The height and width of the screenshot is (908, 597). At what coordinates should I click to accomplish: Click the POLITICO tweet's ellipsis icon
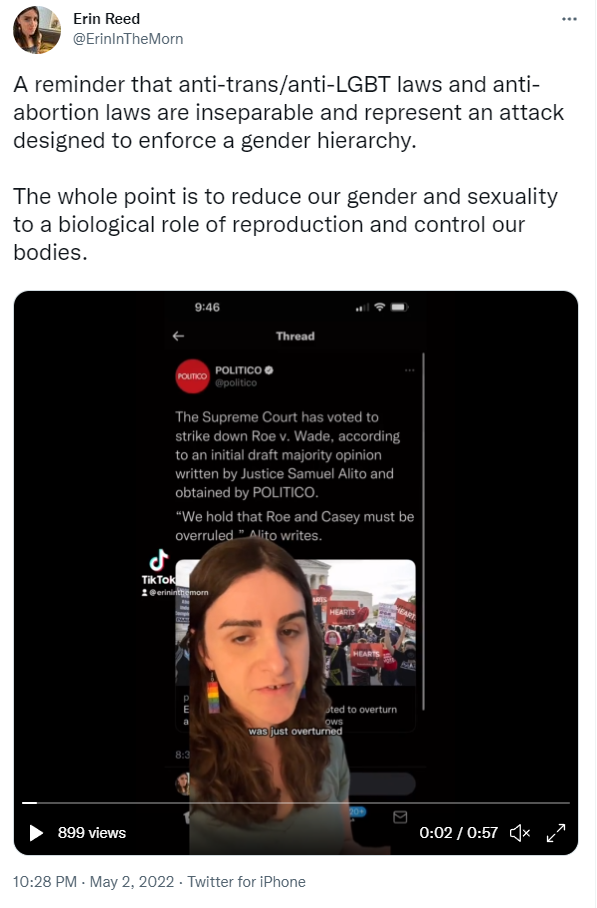pos(409,370)
